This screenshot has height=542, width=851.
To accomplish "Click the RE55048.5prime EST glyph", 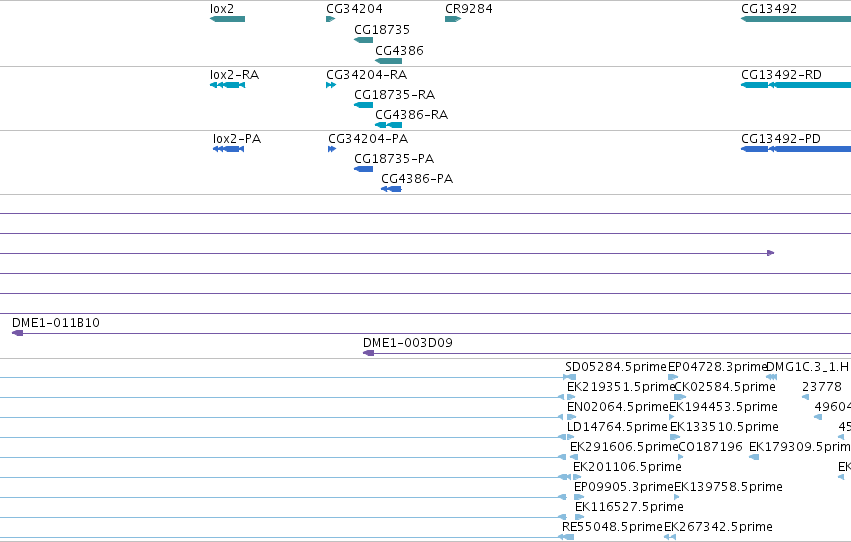I will [566, 537].
